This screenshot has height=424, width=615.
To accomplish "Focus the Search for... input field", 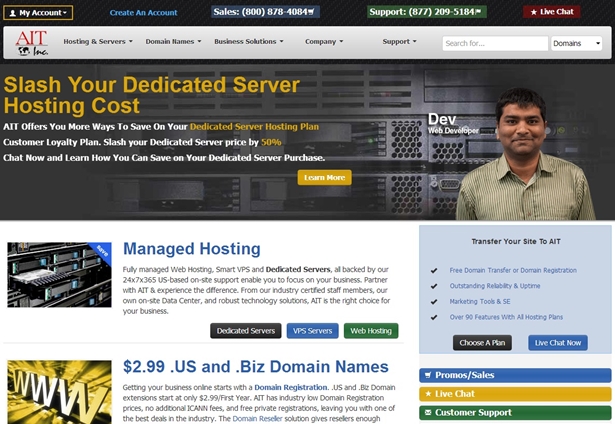I will 495,43.
